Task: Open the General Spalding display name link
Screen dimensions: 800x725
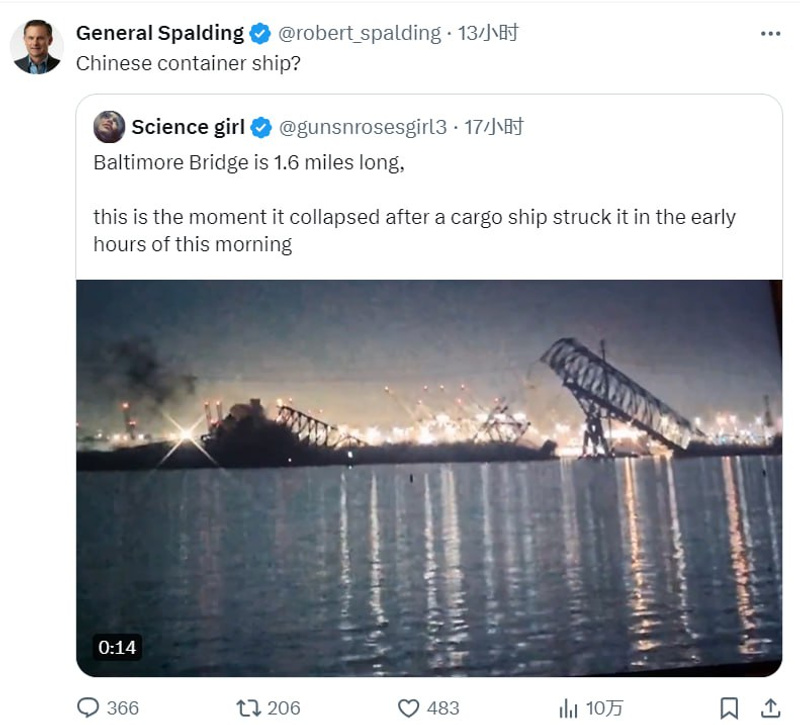Action: click(x=160, y=33)
